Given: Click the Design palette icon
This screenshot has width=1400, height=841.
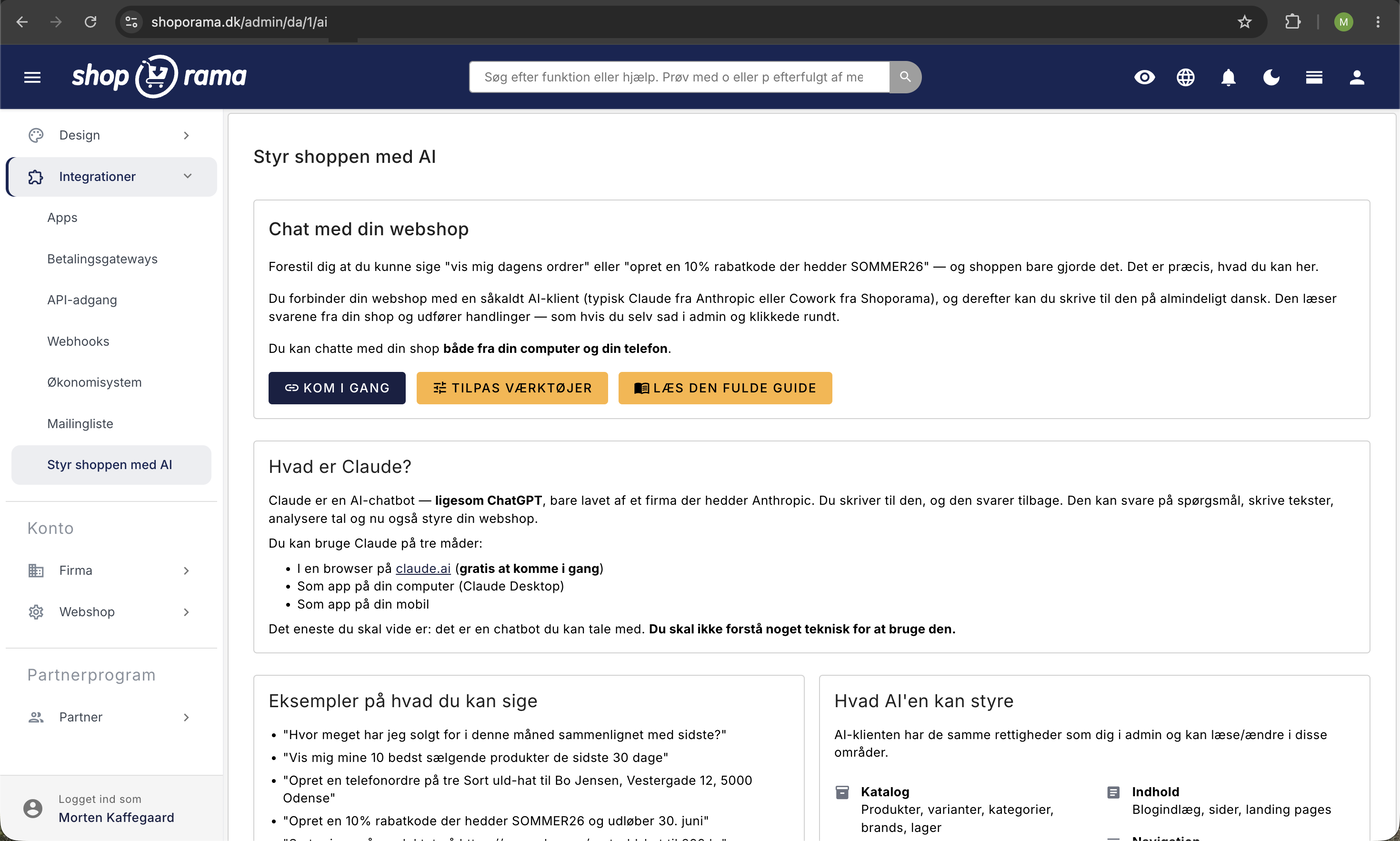Looking at the screenshot, I should pyautogui.click(x=36, y=135).
